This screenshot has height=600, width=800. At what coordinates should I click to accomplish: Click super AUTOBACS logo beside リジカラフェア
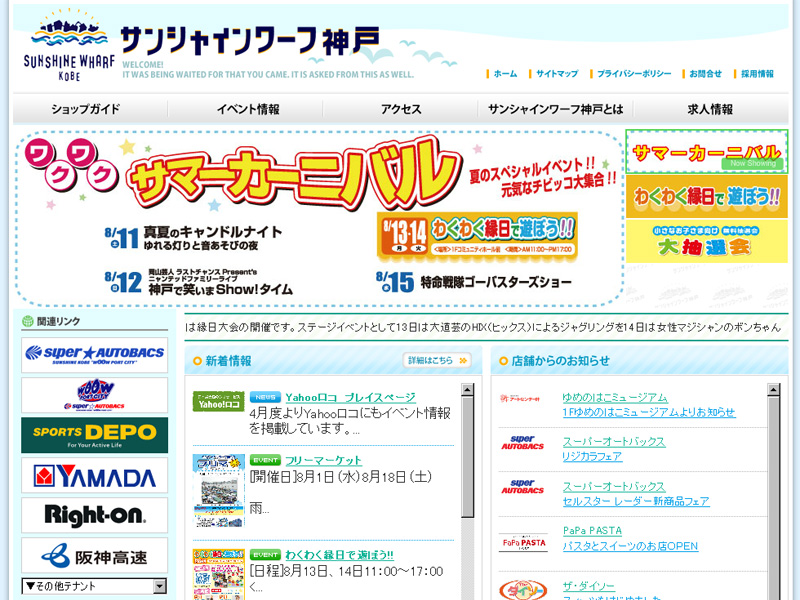(522, 442)
